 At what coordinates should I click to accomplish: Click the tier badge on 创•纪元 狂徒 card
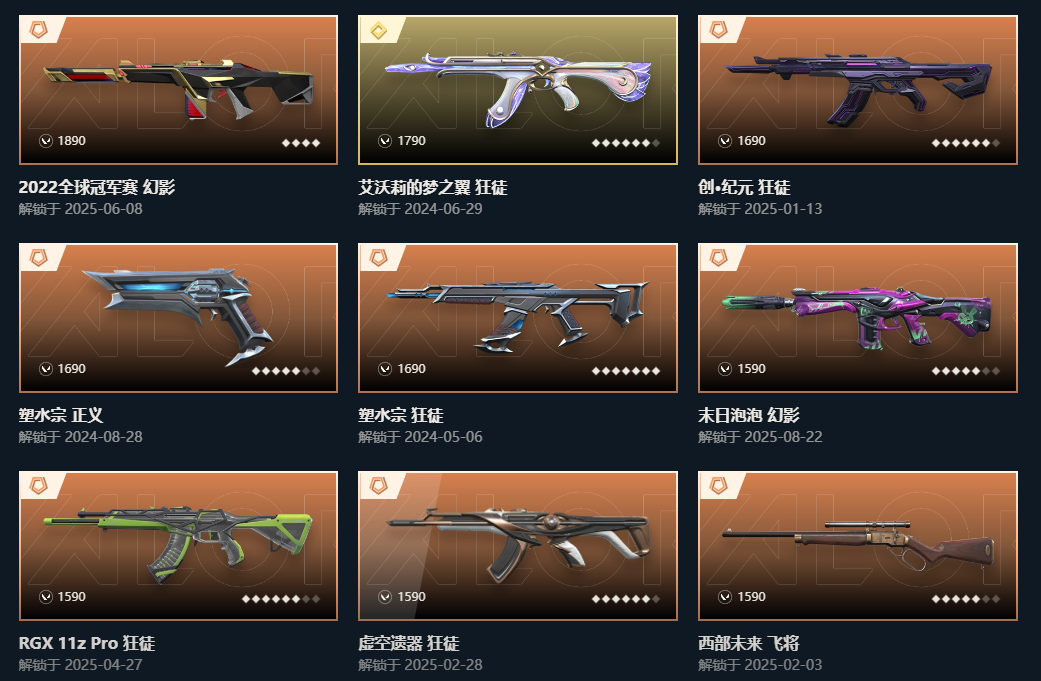coord(718,30)
